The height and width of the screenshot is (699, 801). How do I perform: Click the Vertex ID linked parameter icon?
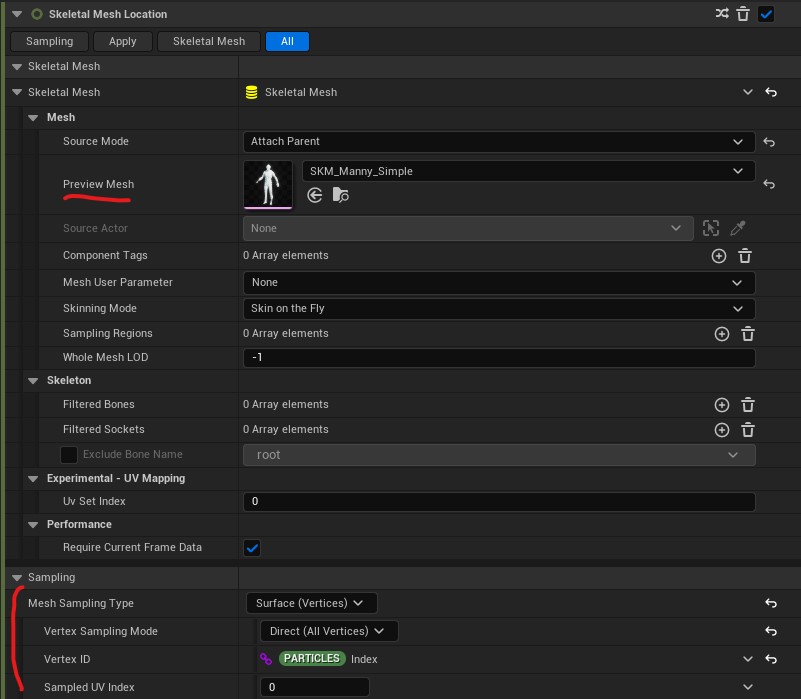click(266, 659)
